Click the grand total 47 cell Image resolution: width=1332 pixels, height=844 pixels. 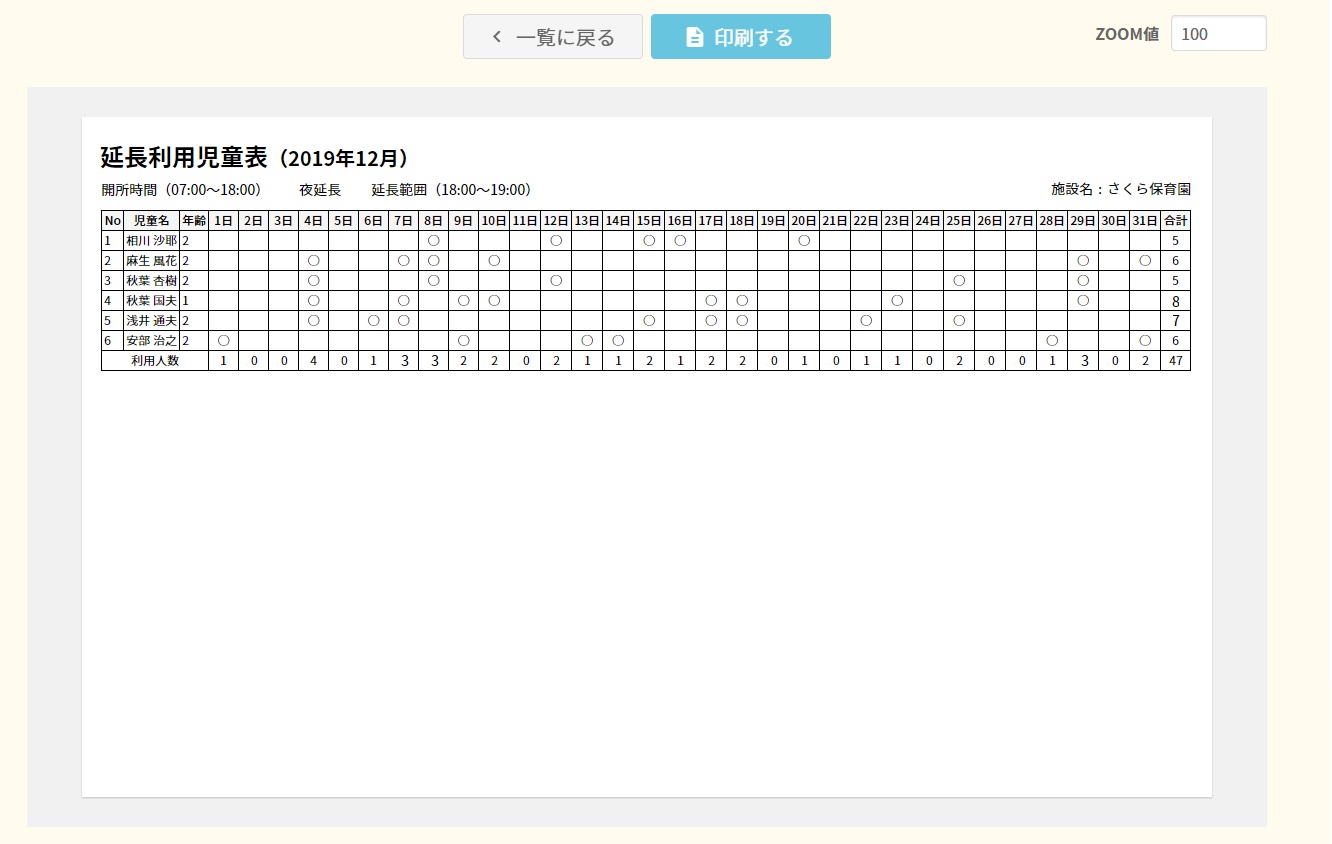click(1176, 361)
